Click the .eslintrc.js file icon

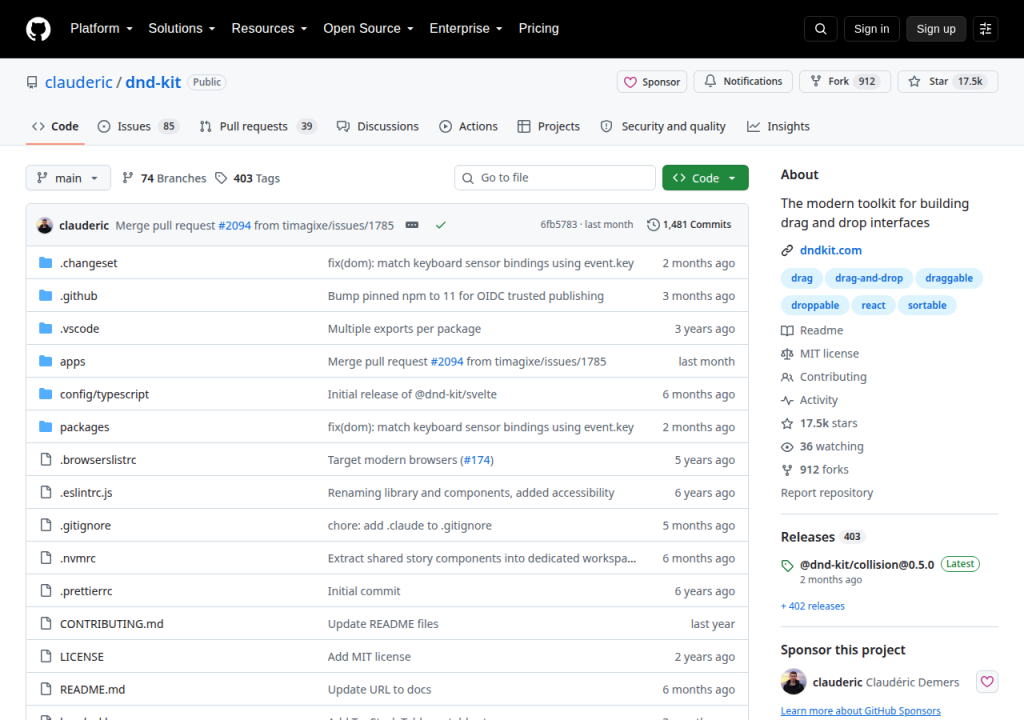(x=46, y=492)
